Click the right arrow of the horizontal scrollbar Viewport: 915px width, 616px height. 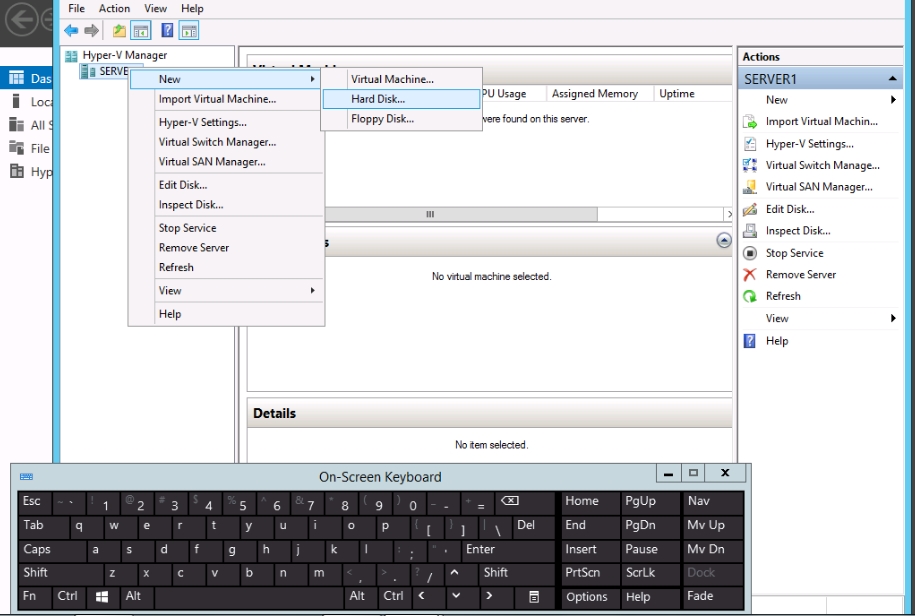pos(728,214)
